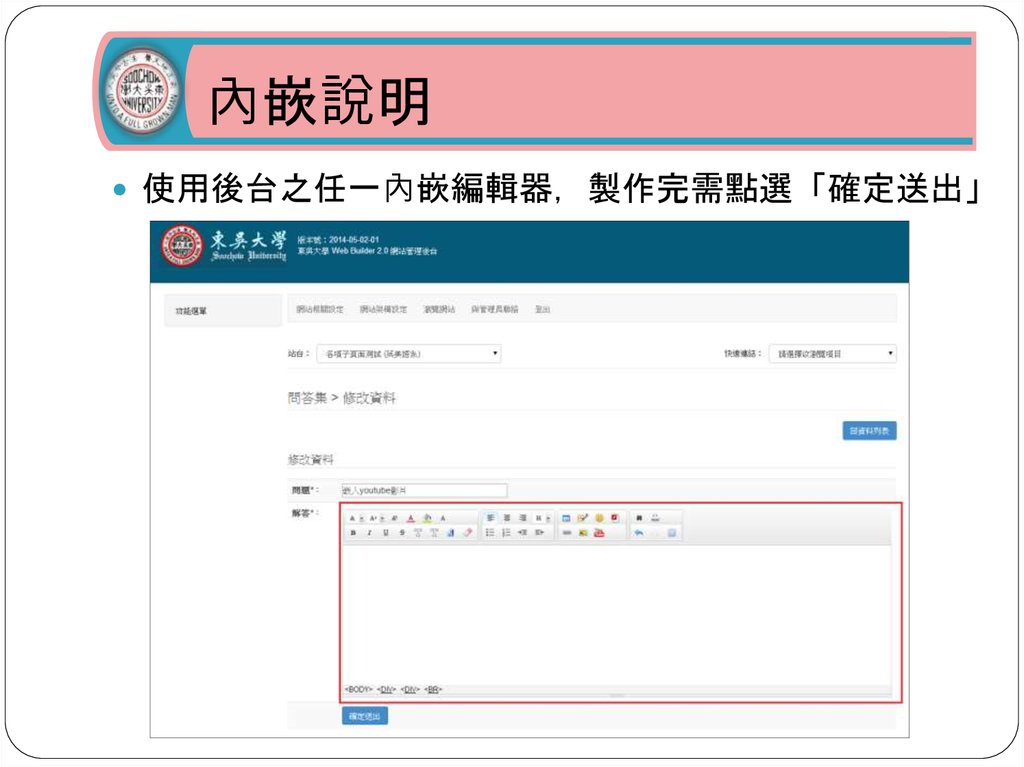The image size is (1024, 767).
Task: Select 瀏覽網站 in the top navigation
Action: click(438, 310)
